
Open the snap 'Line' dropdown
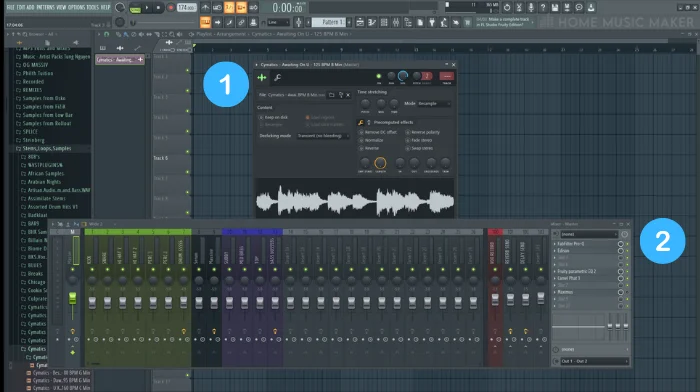coord(278,22)
